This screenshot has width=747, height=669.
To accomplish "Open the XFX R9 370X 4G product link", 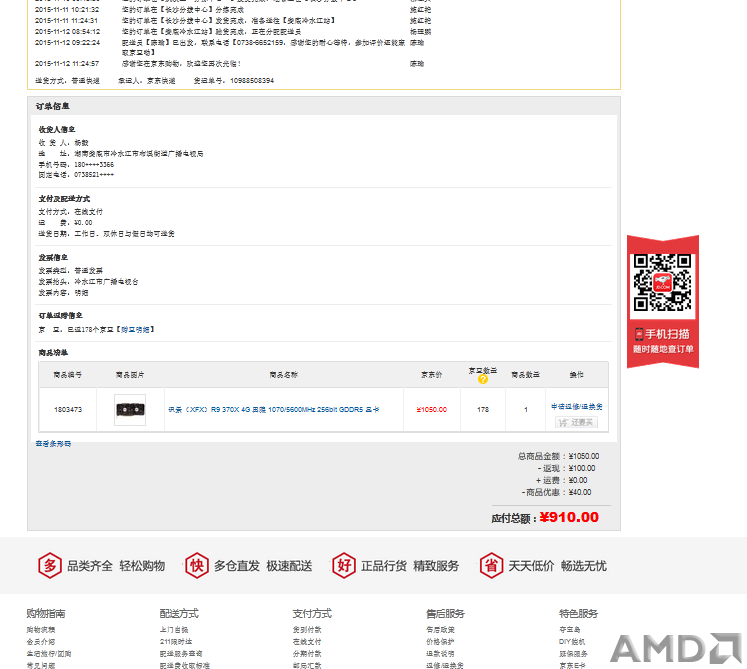I will tap(274, 409).
